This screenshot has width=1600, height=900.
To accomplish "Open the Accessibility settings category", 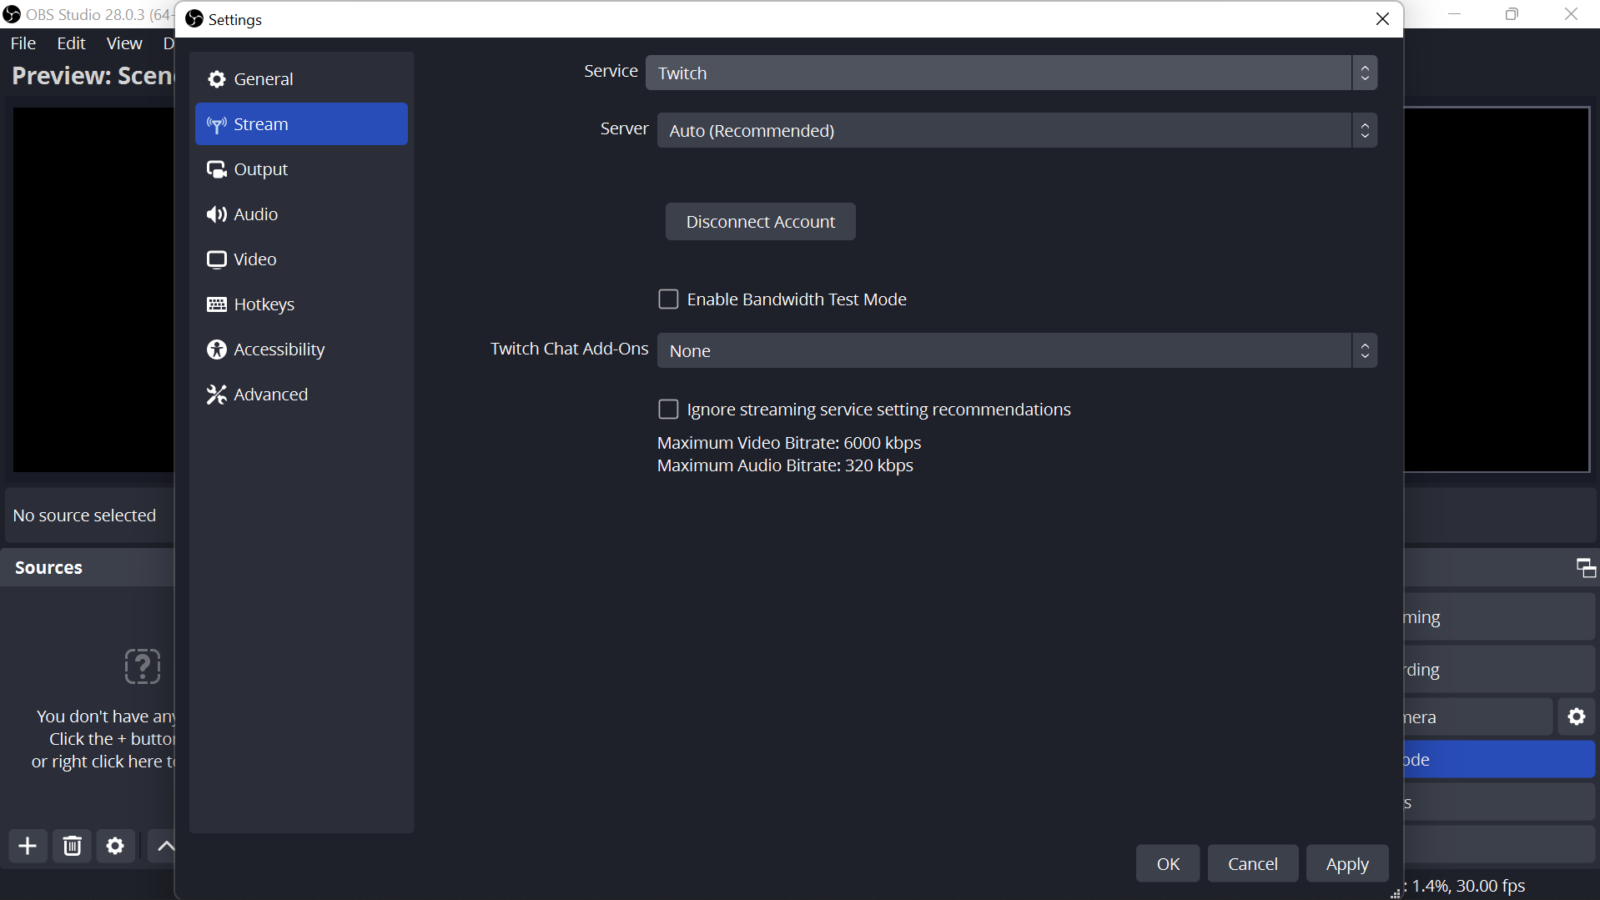I will click(x=301, y=349).
